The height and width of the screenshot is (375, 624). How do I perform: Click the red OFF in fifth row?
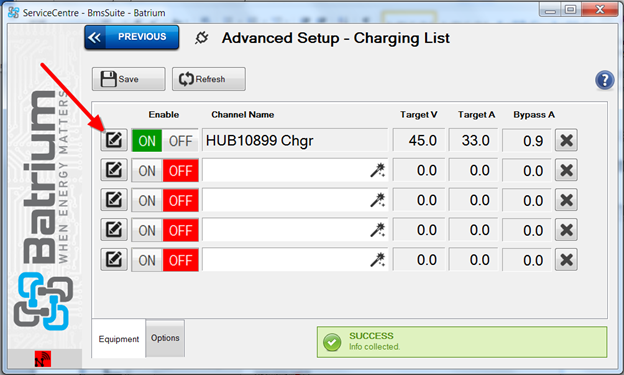181,260
